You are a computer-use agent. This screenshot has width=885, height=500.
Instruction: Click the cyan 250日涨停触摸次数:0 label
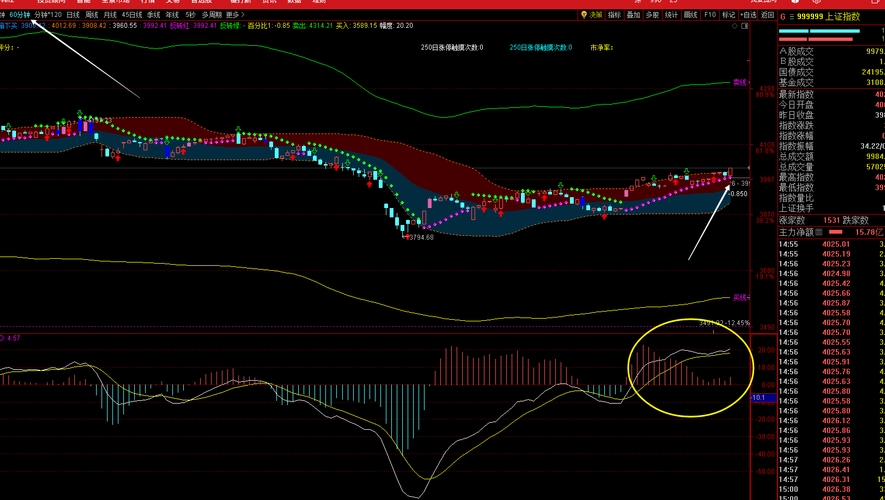(x=541, y=48)
